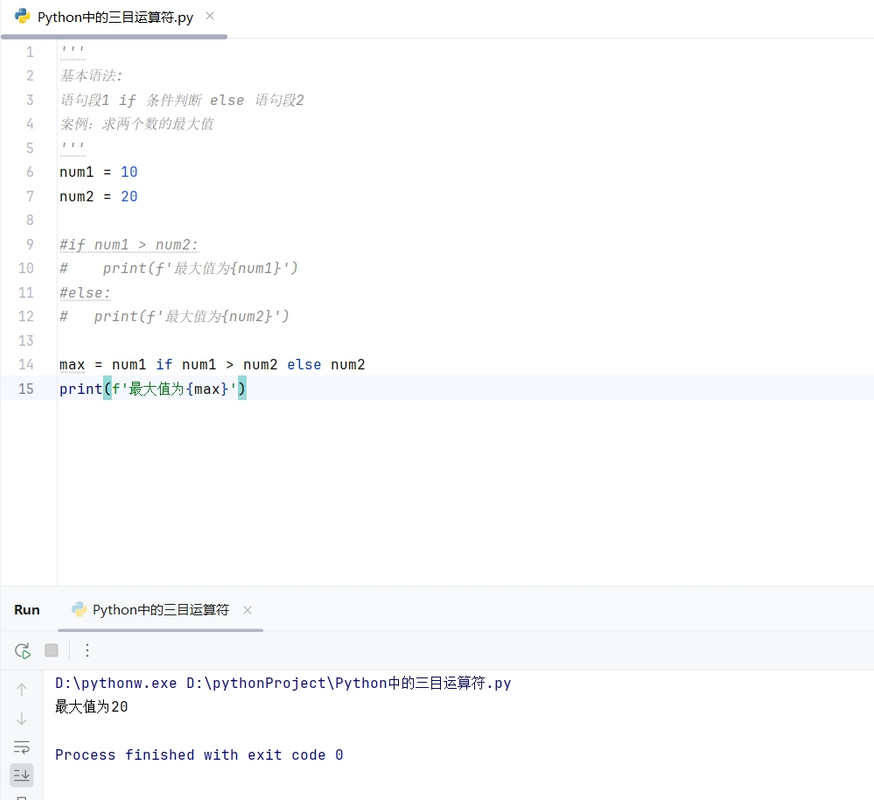Click the 'if' keyword on line 14
The height and width of the screenshot is (800, 874).
164,365
